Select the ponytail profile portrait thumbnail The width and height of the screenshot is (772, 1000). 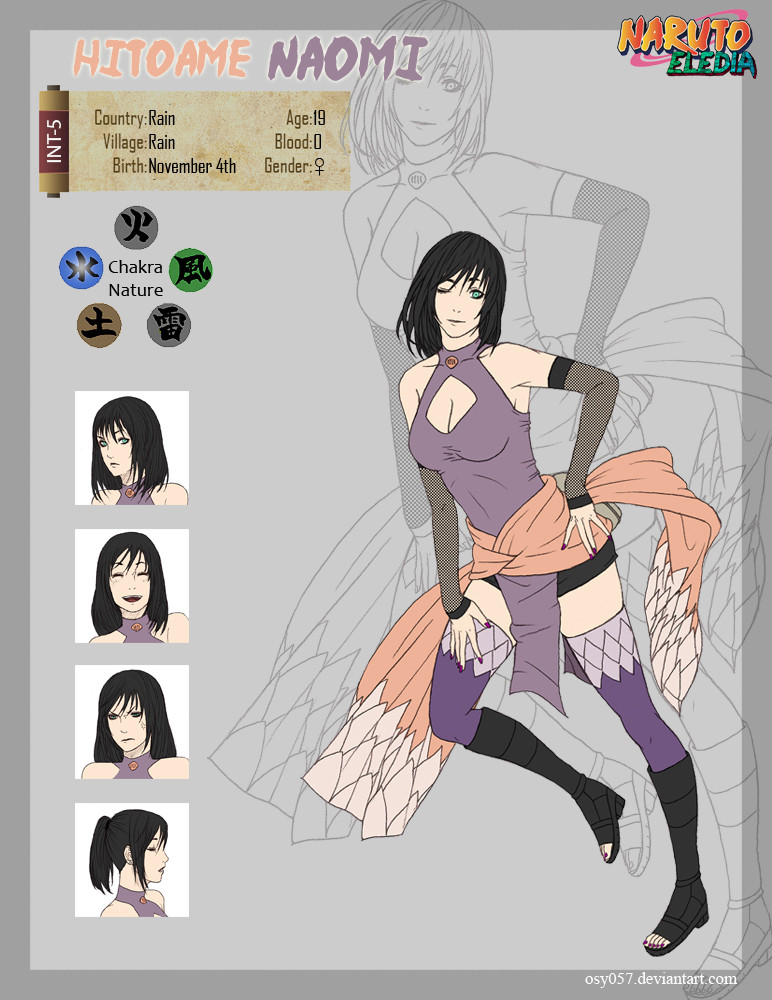[131, 860]
